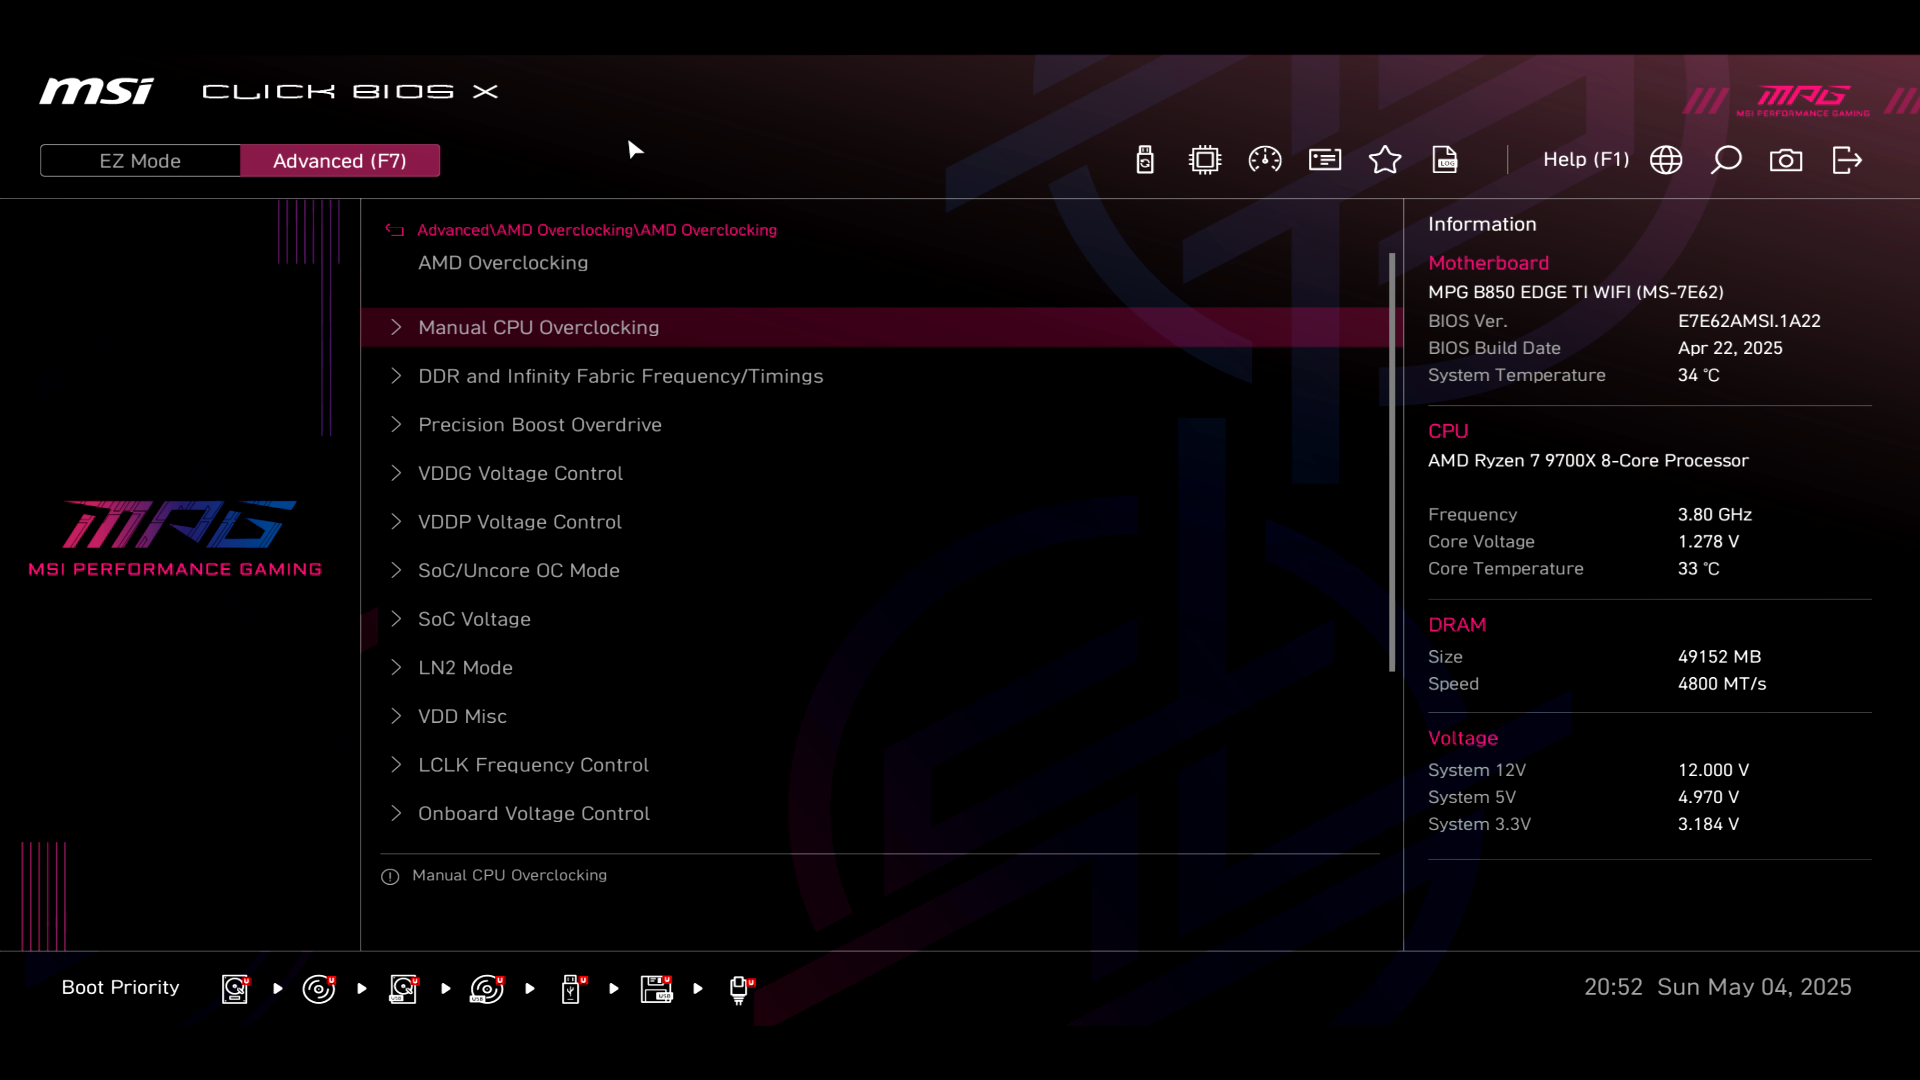Select Advanced (F7) mode

point(340,161)
